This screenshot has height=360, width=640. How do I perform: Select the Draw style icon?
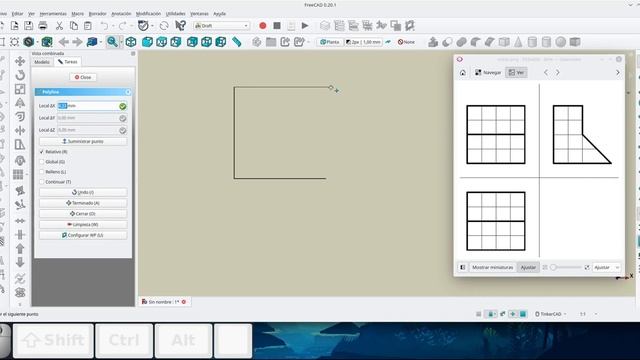click(x=29, y=42)
